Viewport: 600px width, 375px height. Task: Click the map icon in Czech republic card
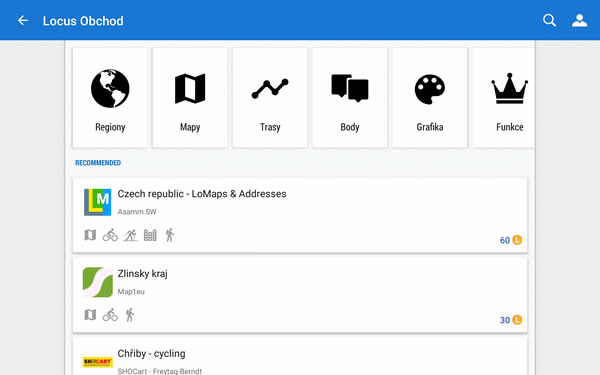click(x=90, y=235)
